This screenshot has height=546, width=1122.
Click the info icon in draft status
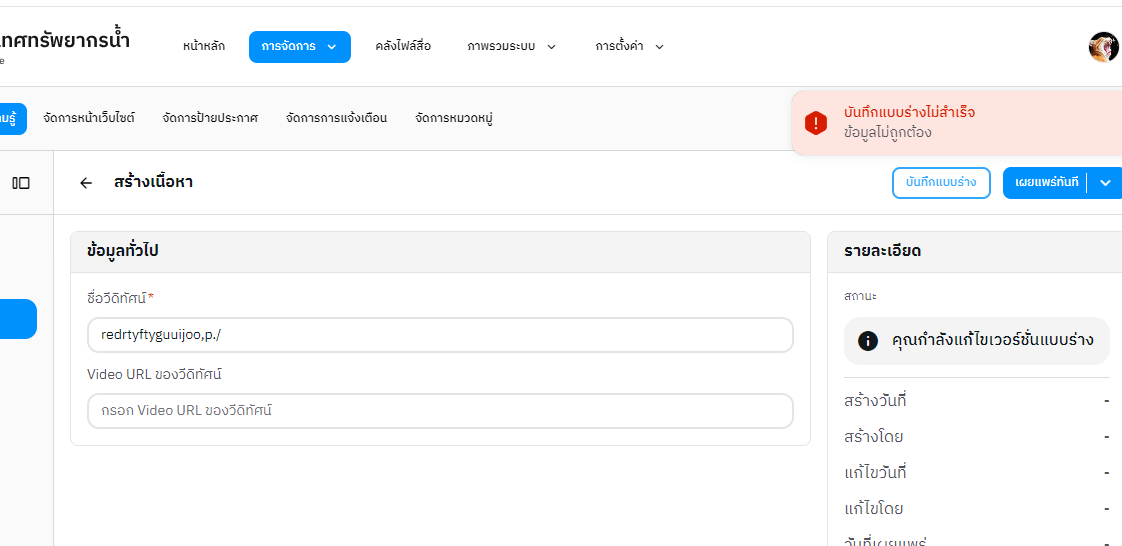coord(868,341)
